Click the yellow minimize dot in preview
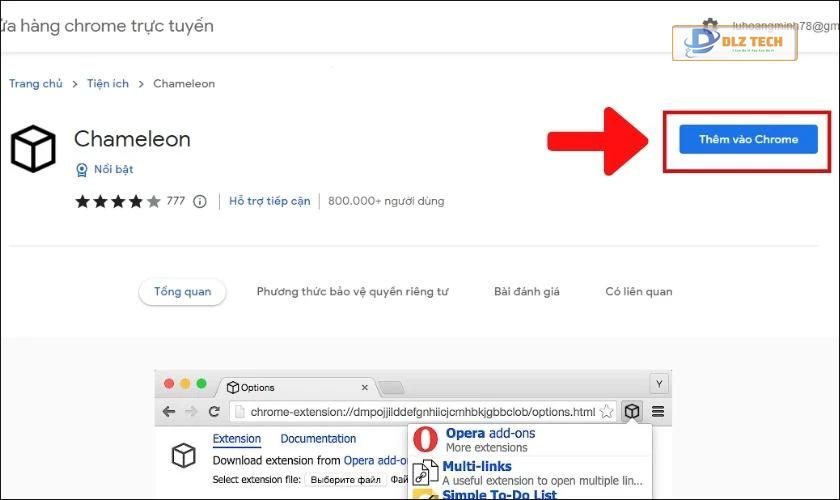Viewport: 840px width, 500px height. coord(185,384)
